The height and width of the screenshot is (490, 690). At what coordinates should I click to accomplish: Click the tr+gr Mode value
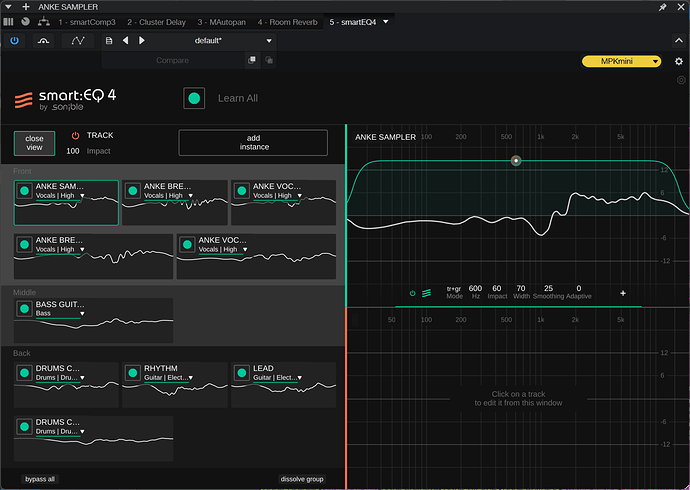point(454,289)
